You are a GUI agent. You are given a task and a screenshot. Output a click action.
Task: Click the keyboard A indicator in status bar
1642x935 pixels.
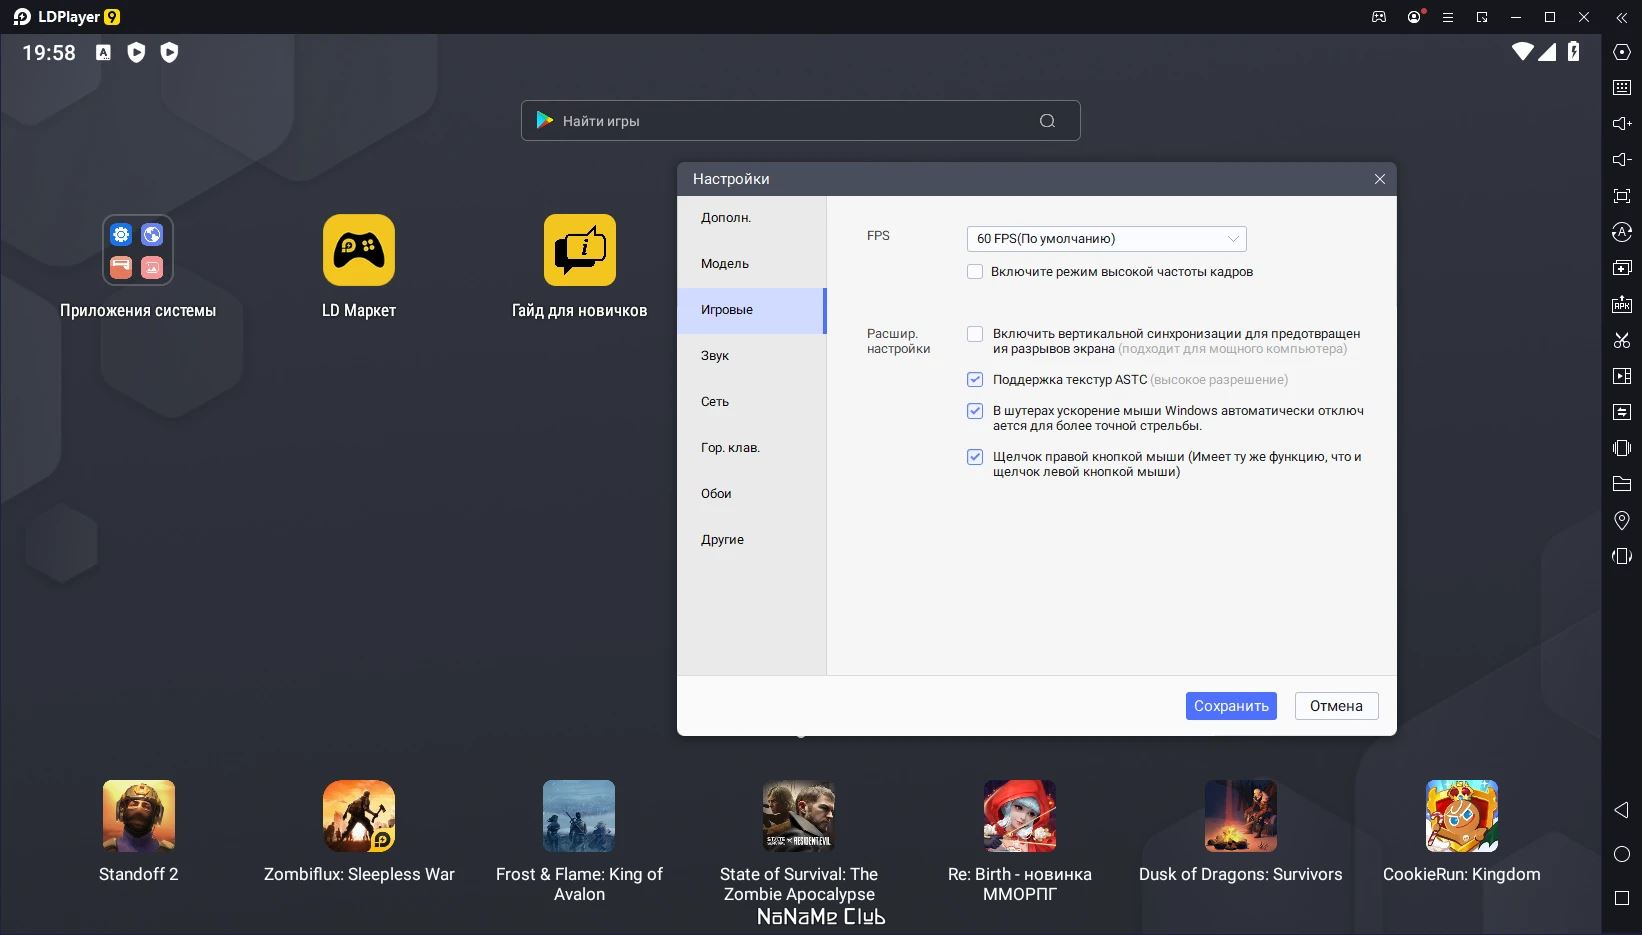(x=103, y=53)
